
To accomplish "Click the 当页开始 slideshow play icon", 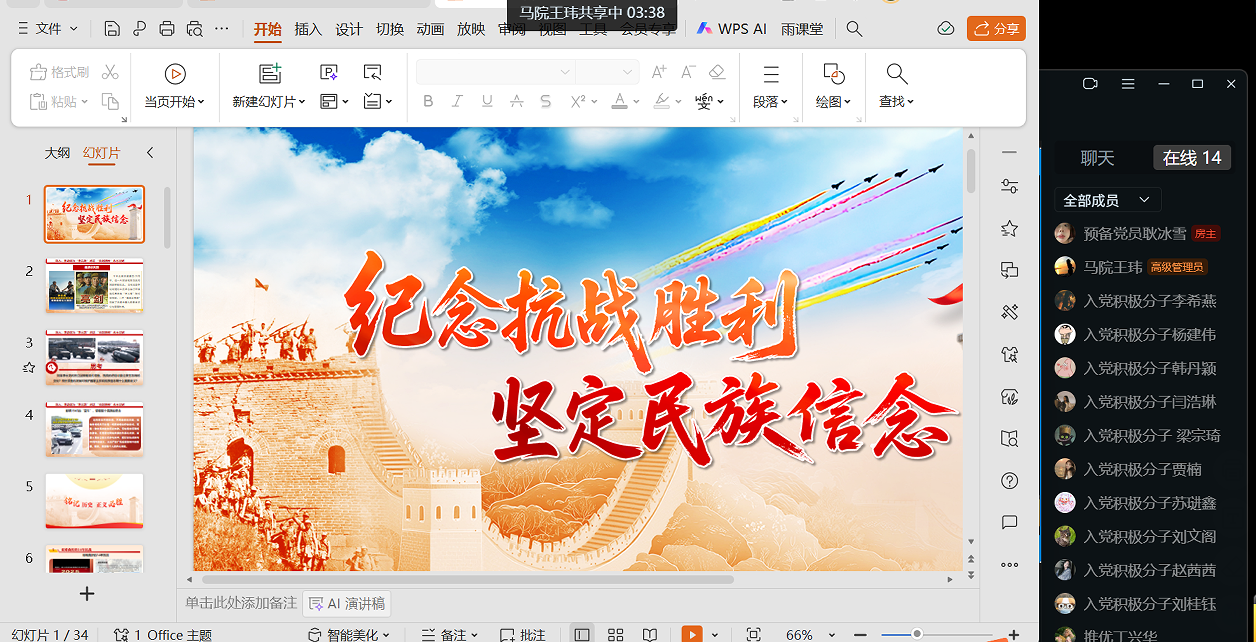I will (x=175, y=74).
